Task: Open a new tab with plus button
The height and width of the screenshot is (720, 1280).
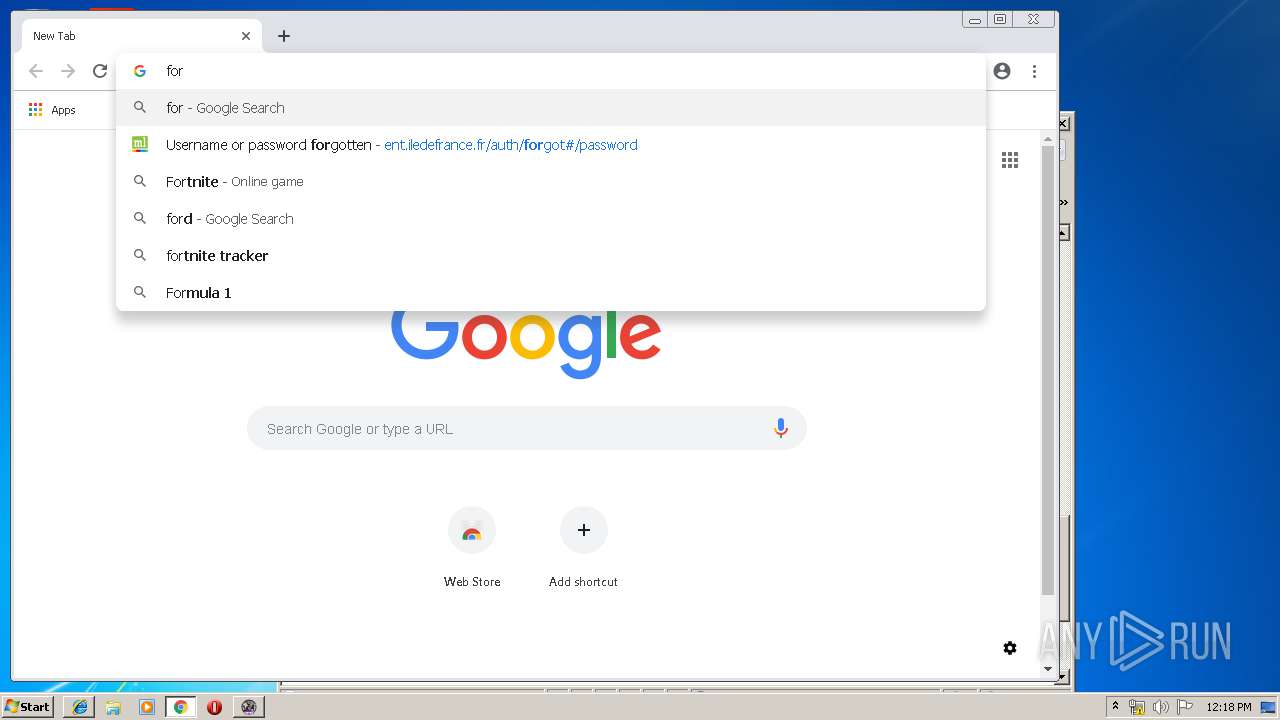Action: 284,36
